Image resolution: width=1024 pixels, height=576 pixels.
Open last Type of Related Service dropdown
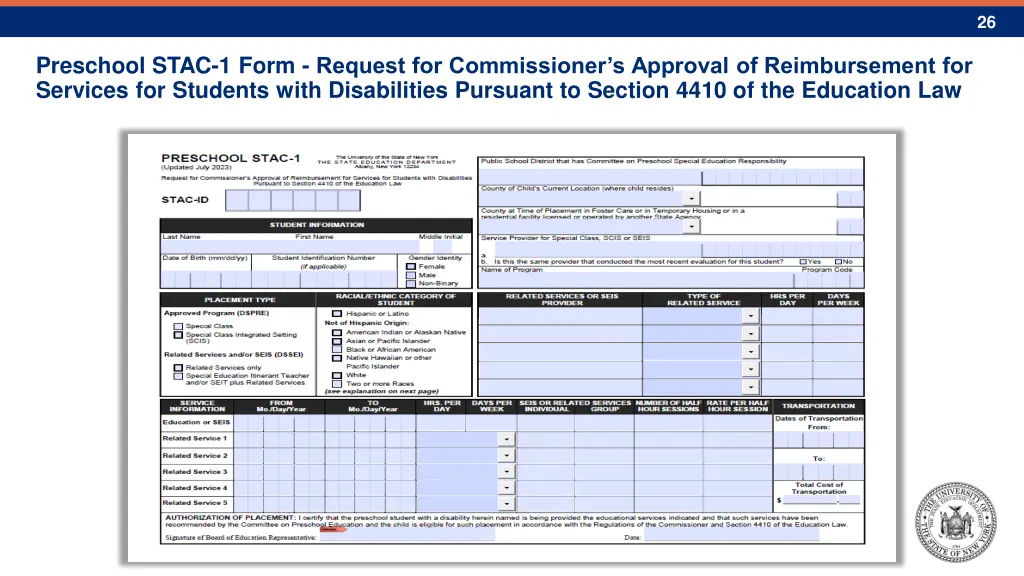751,387
